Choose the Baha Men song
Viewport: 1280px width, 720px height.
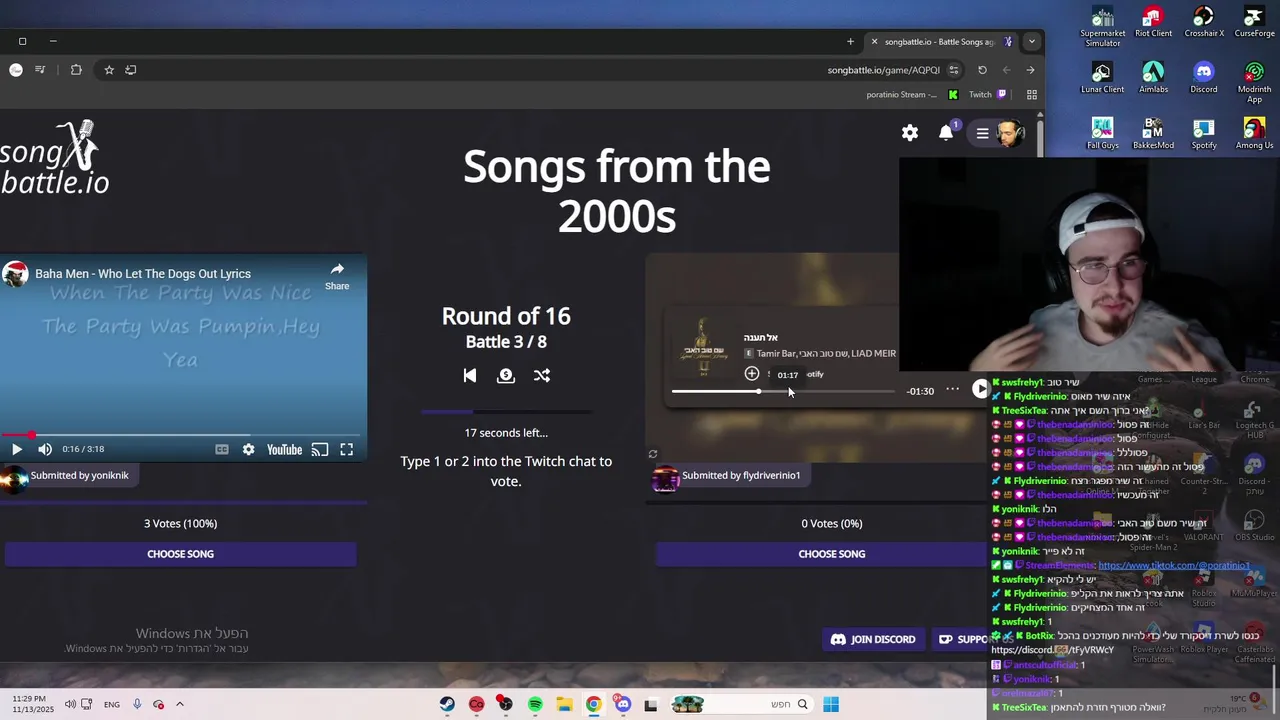click(180, 554)
